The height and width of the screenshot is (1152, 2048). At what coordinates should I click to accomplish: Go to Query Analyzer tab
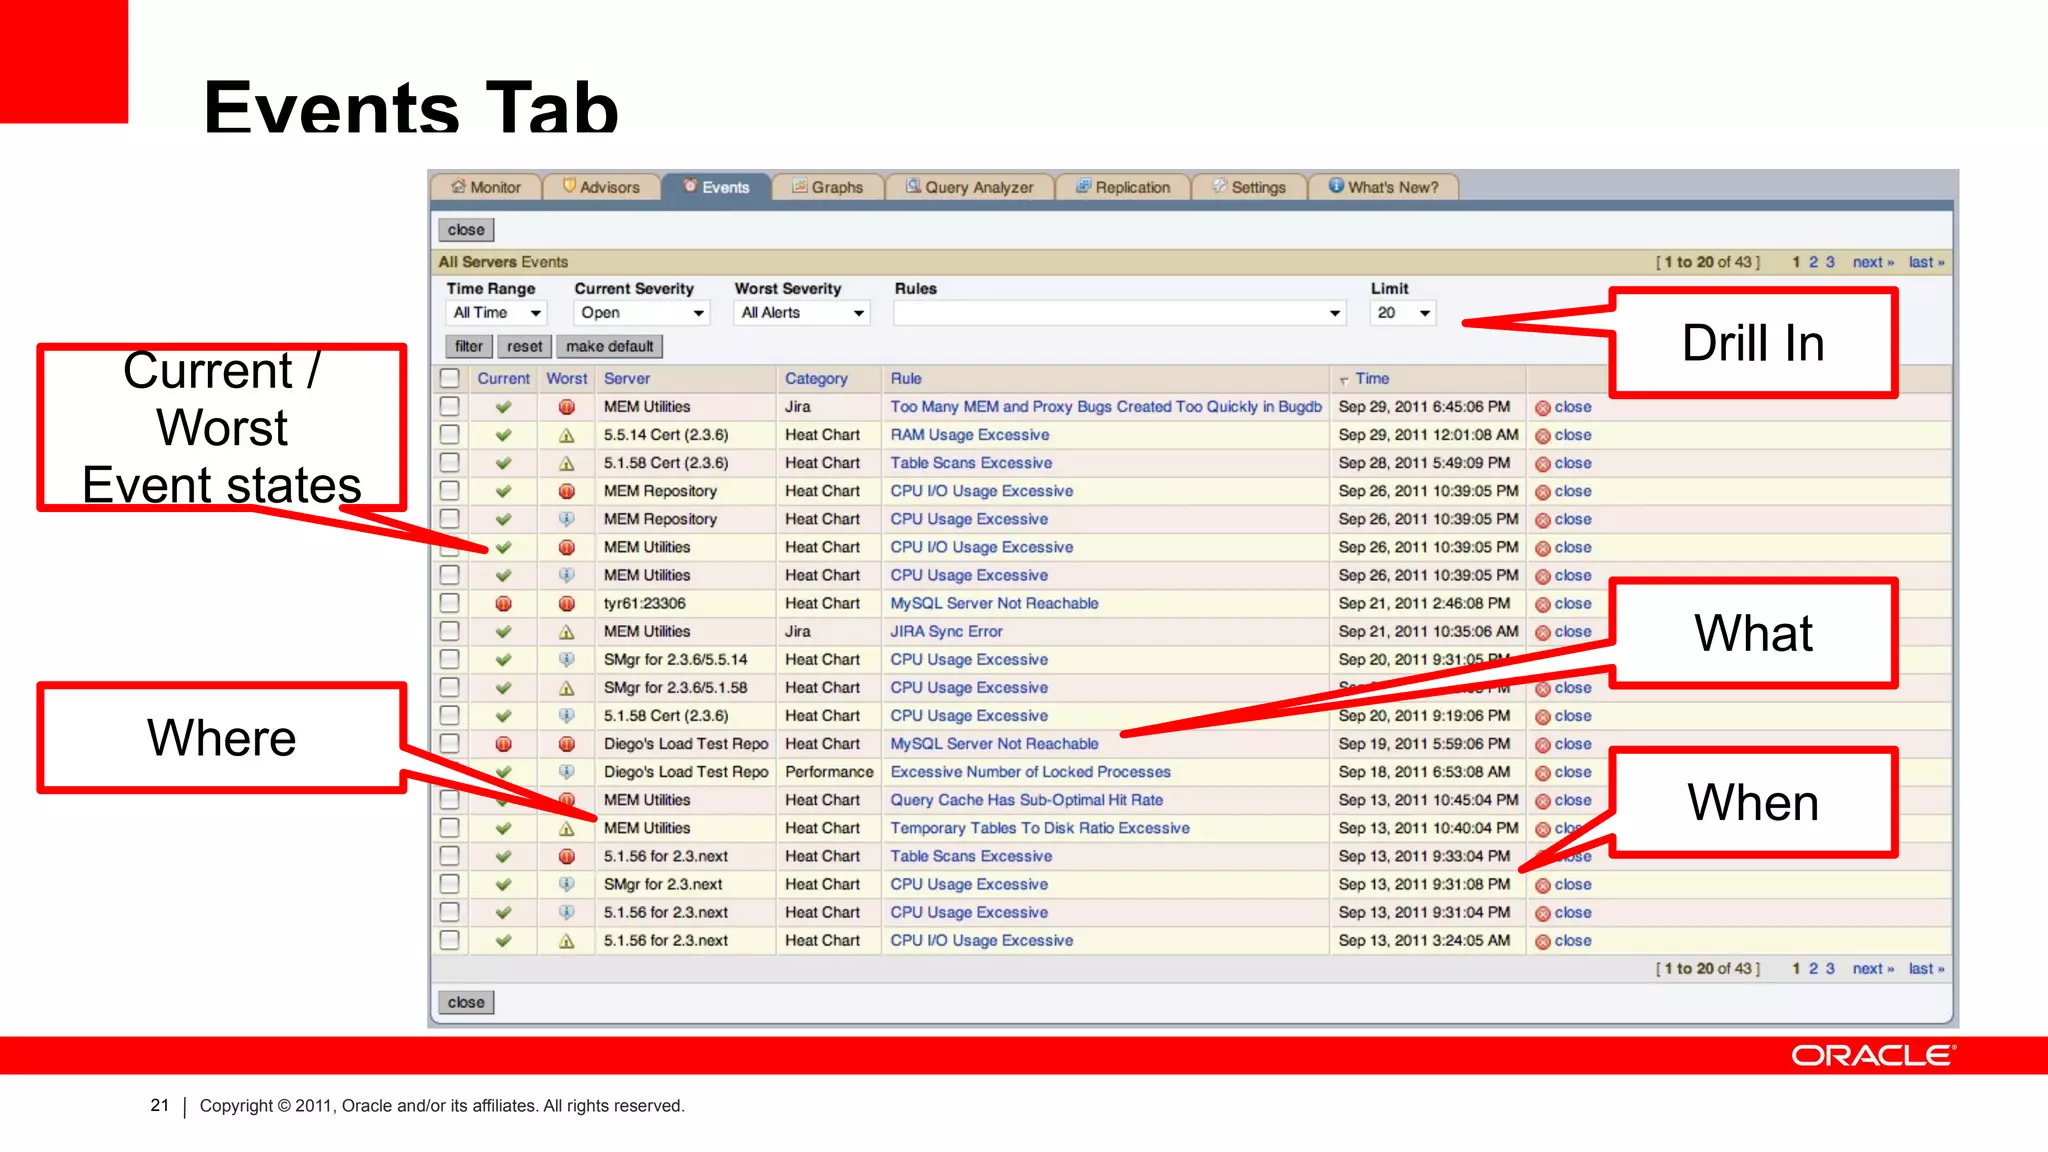click(970, 187)
